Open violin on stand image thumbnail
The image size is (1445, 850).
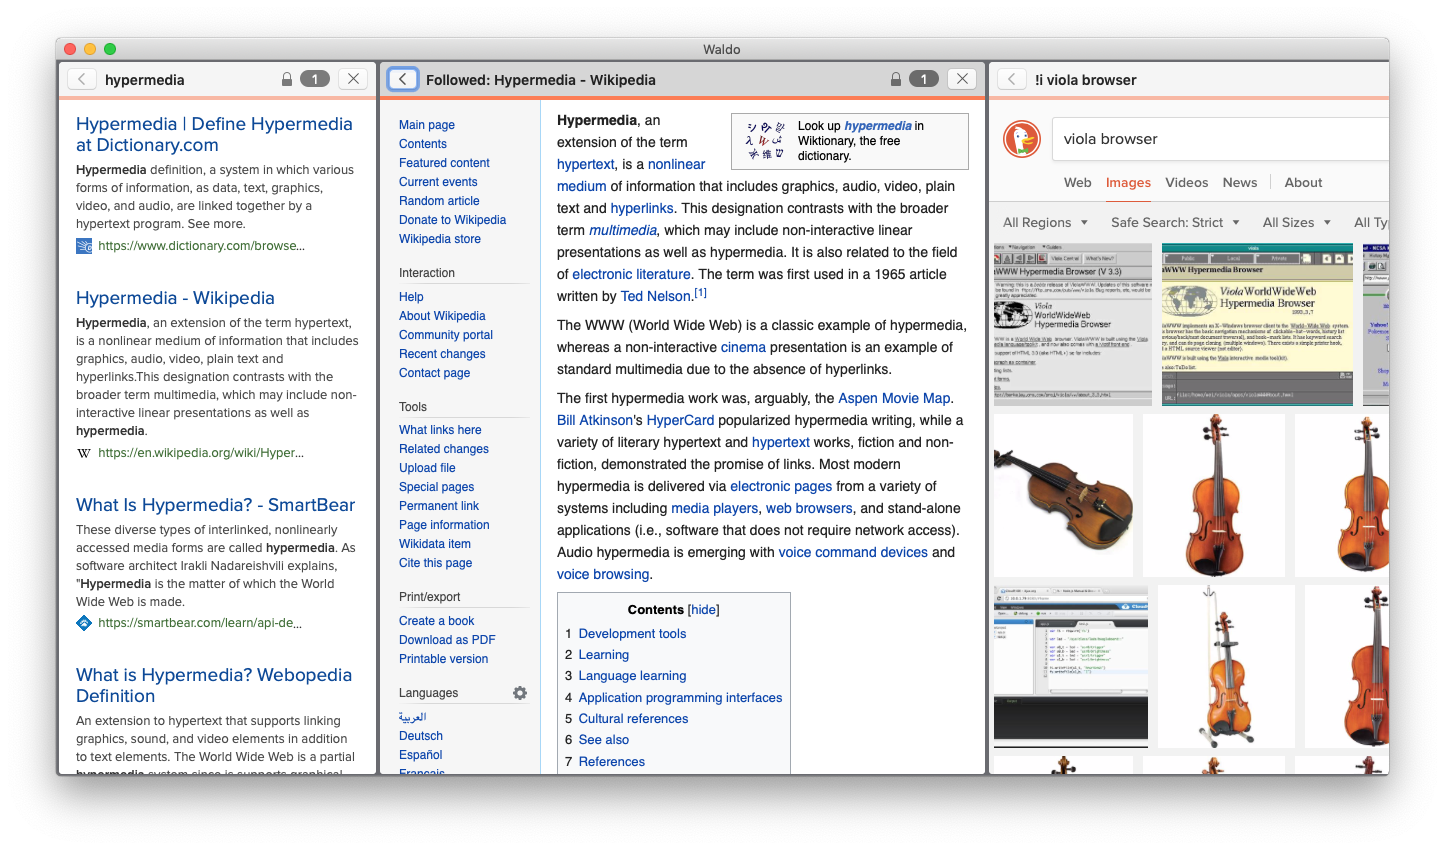click(1226, 667)
